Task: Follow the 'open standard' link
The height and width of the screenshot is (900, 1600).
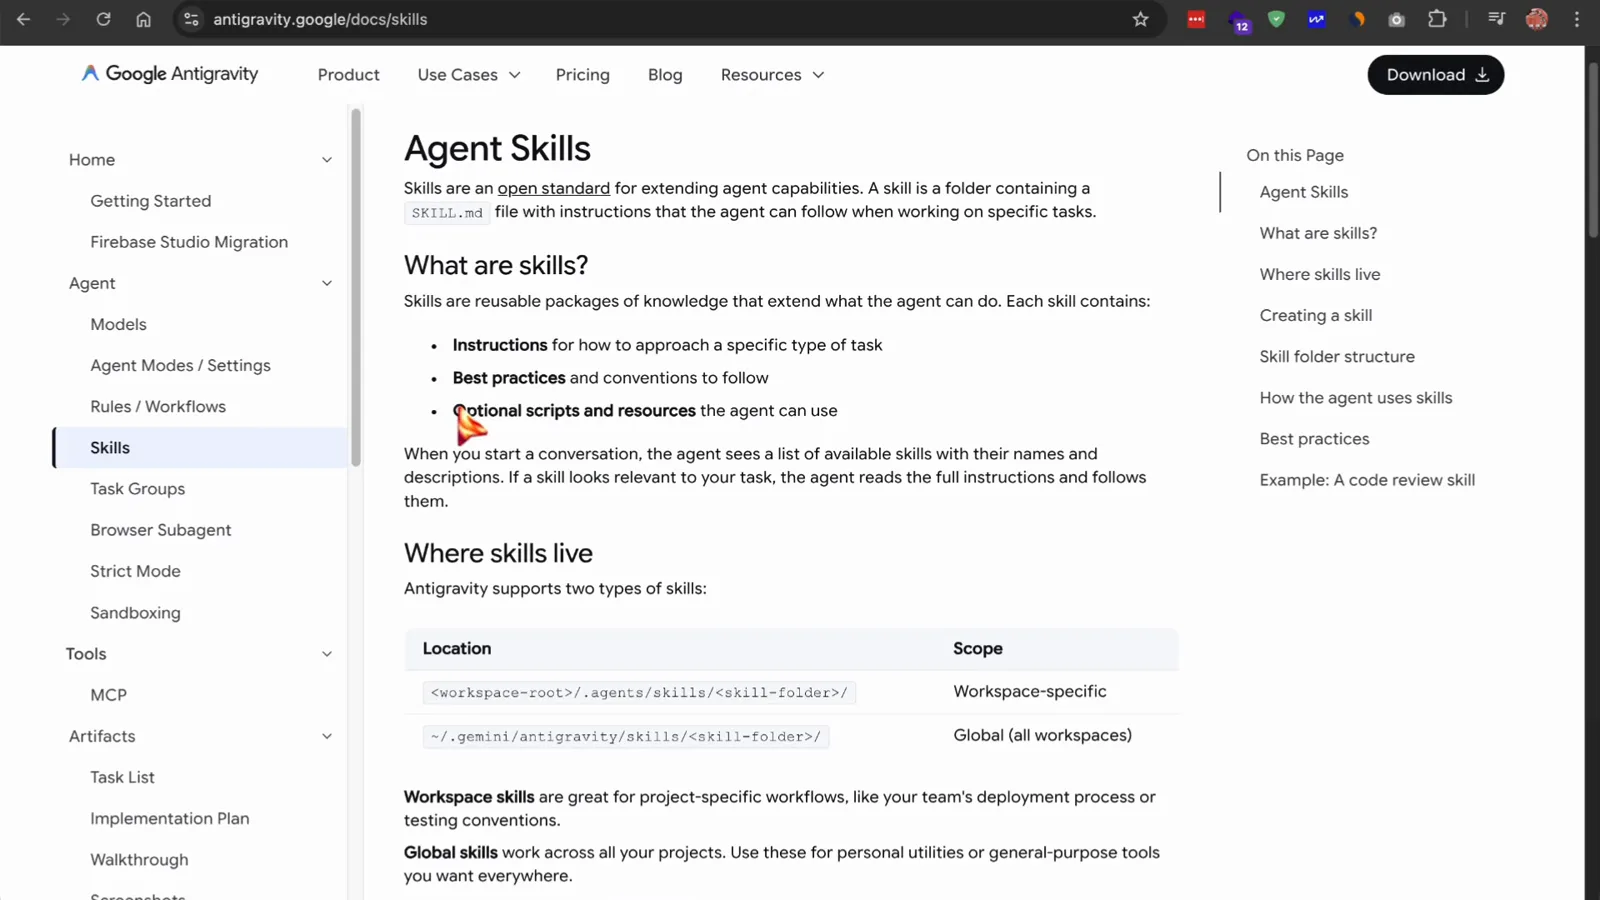Action: click(x=553, y=188)
